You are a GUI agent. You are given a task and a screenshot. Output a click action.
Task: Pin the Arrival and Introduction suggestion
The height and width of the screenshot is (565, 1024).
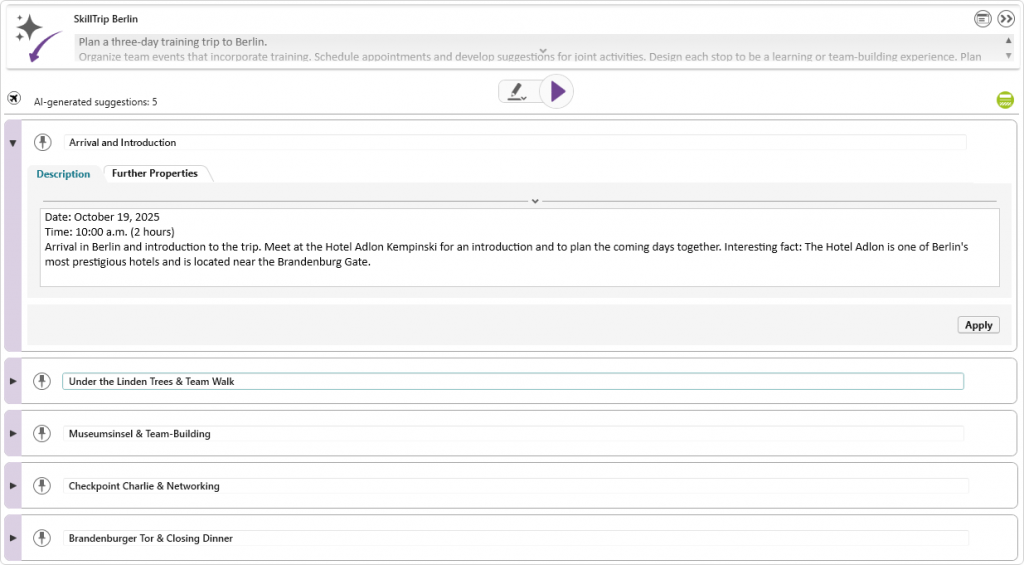click(x=42, y=142)
